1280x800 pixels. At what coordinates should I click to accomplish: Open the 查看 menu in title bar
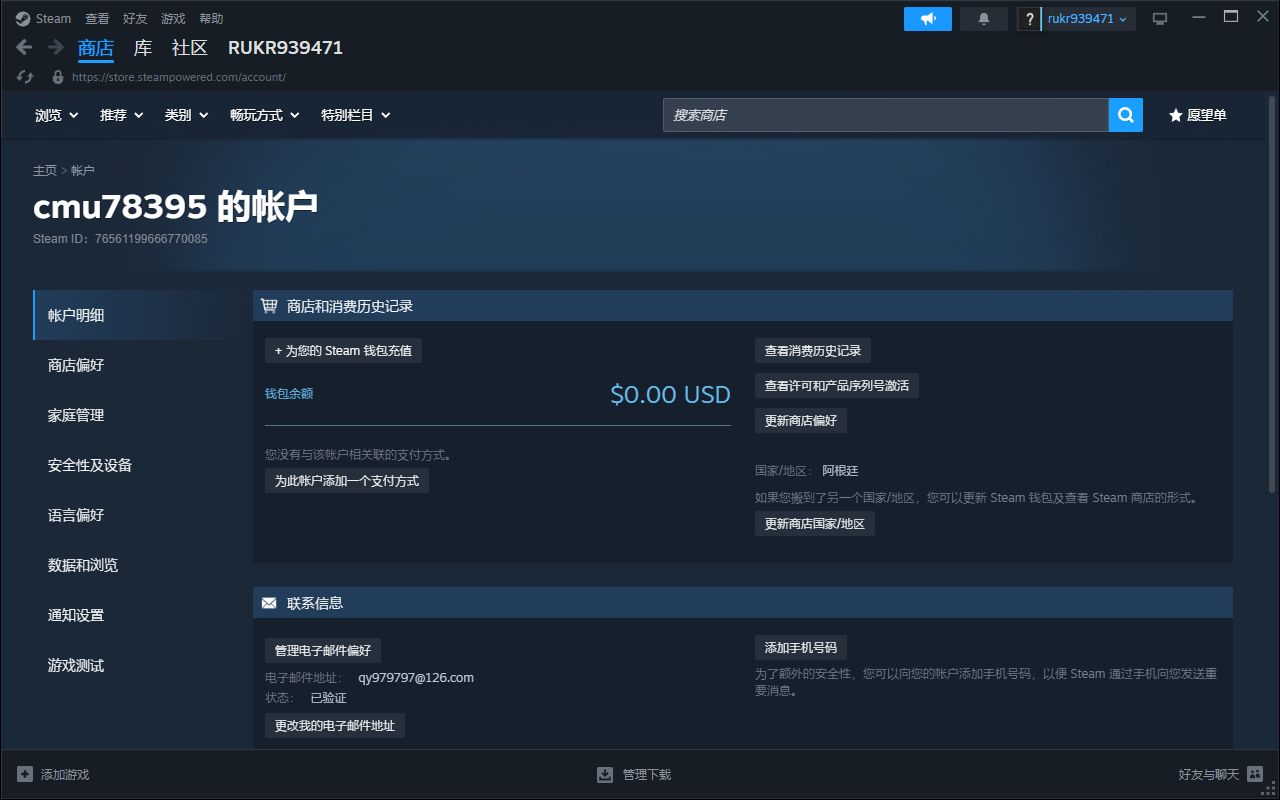point(97,19)
